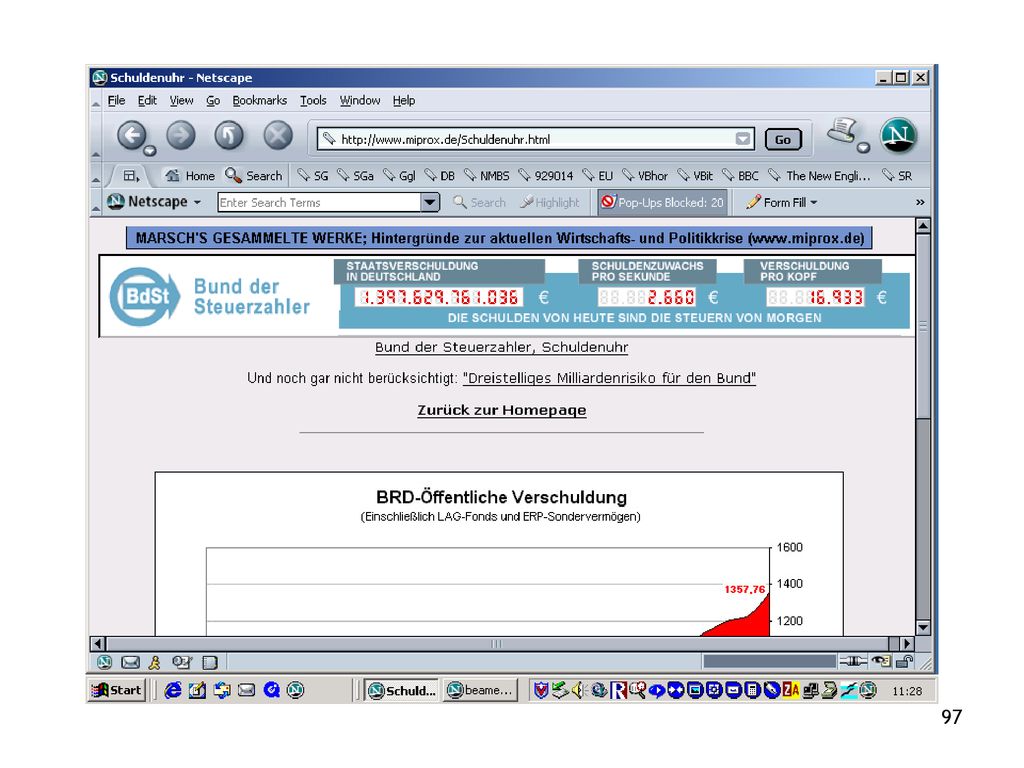This screenshot has width=1024, height=768.
Task: Click the Highlight button in the search toolbar
Action: tap(550, 202)
